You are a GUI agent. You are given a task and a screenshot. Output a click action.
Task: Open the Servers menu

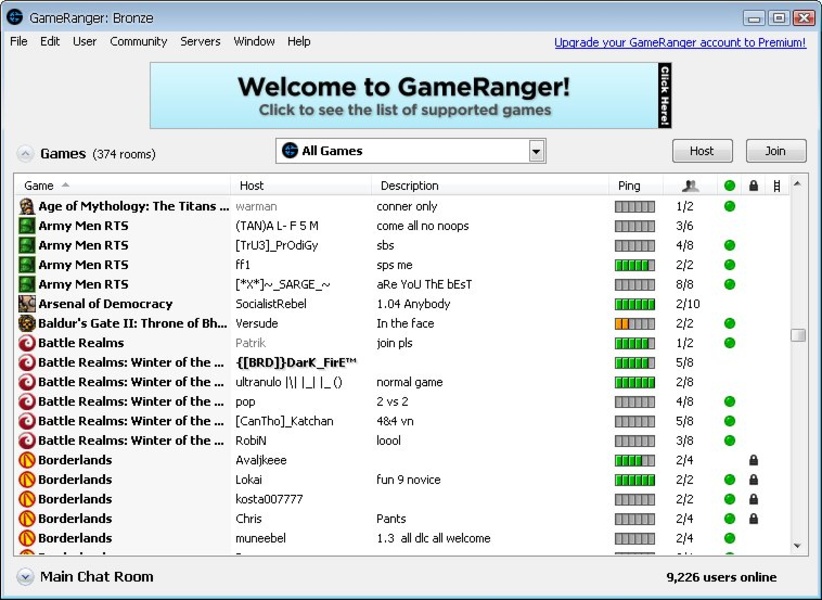[200, 42]
